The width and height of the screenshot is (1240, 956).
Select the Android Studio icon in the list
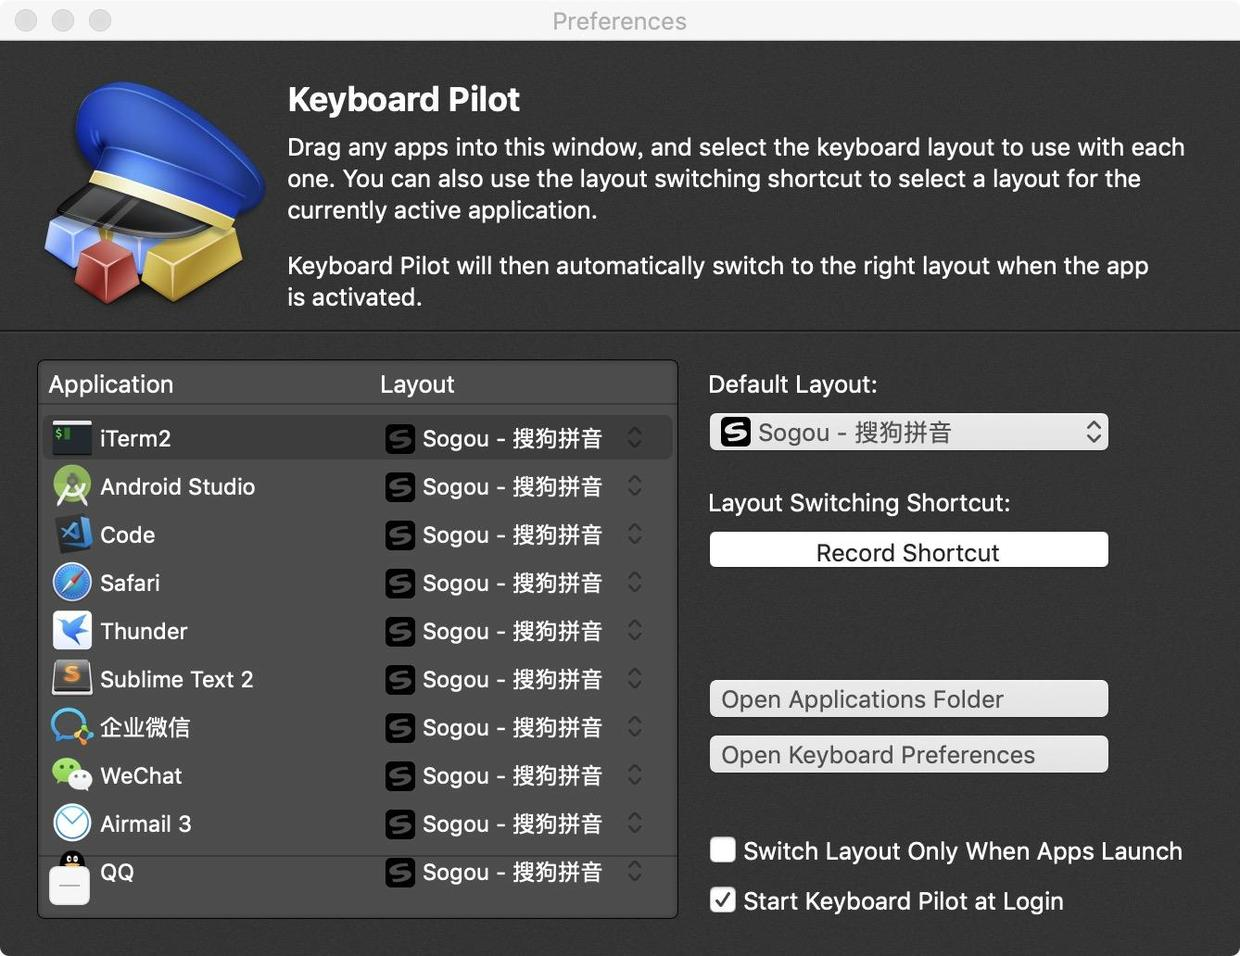(x=71, y=487)
